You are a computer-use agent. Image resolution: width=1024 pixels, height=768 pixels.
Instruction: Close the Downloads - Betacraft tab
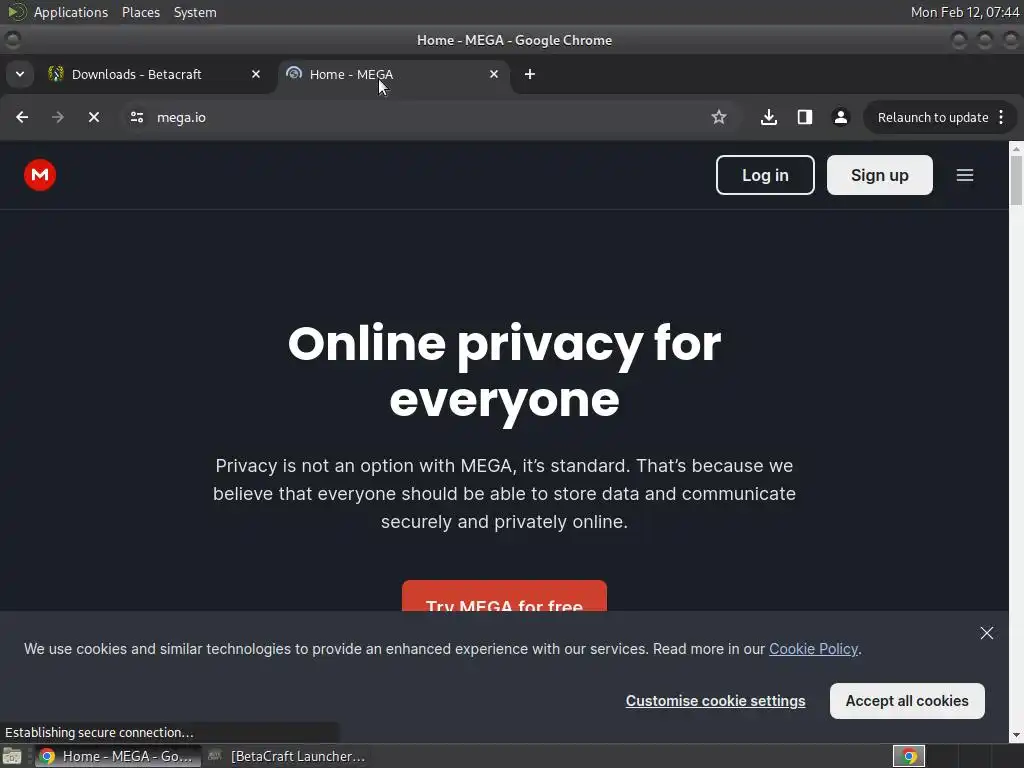256,74
